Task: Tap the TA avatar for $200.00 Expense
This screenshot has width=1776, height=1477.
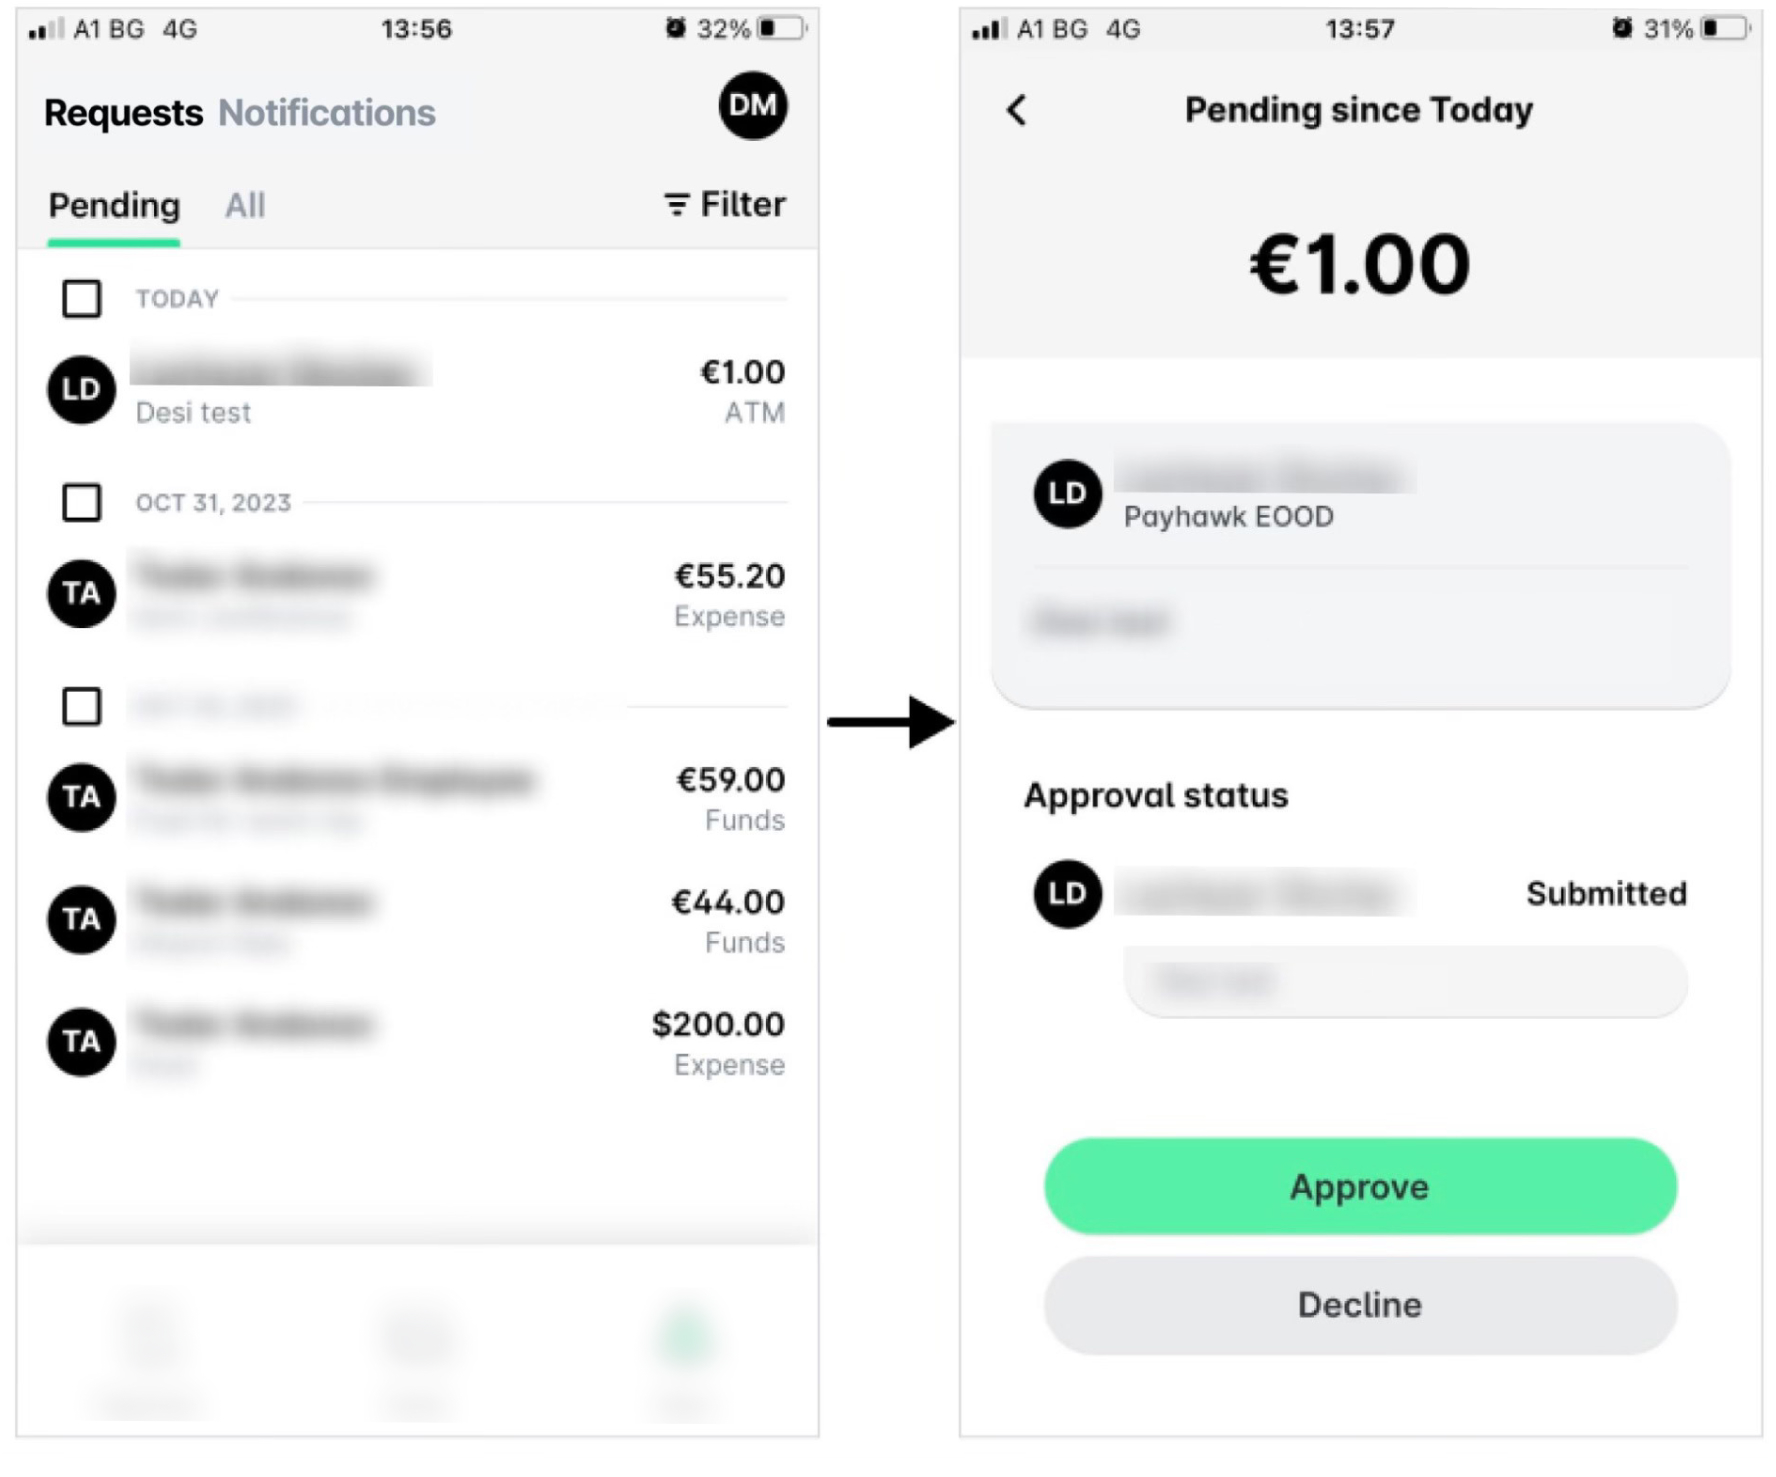Action: pyautogui.click(x=81, y=1042)
